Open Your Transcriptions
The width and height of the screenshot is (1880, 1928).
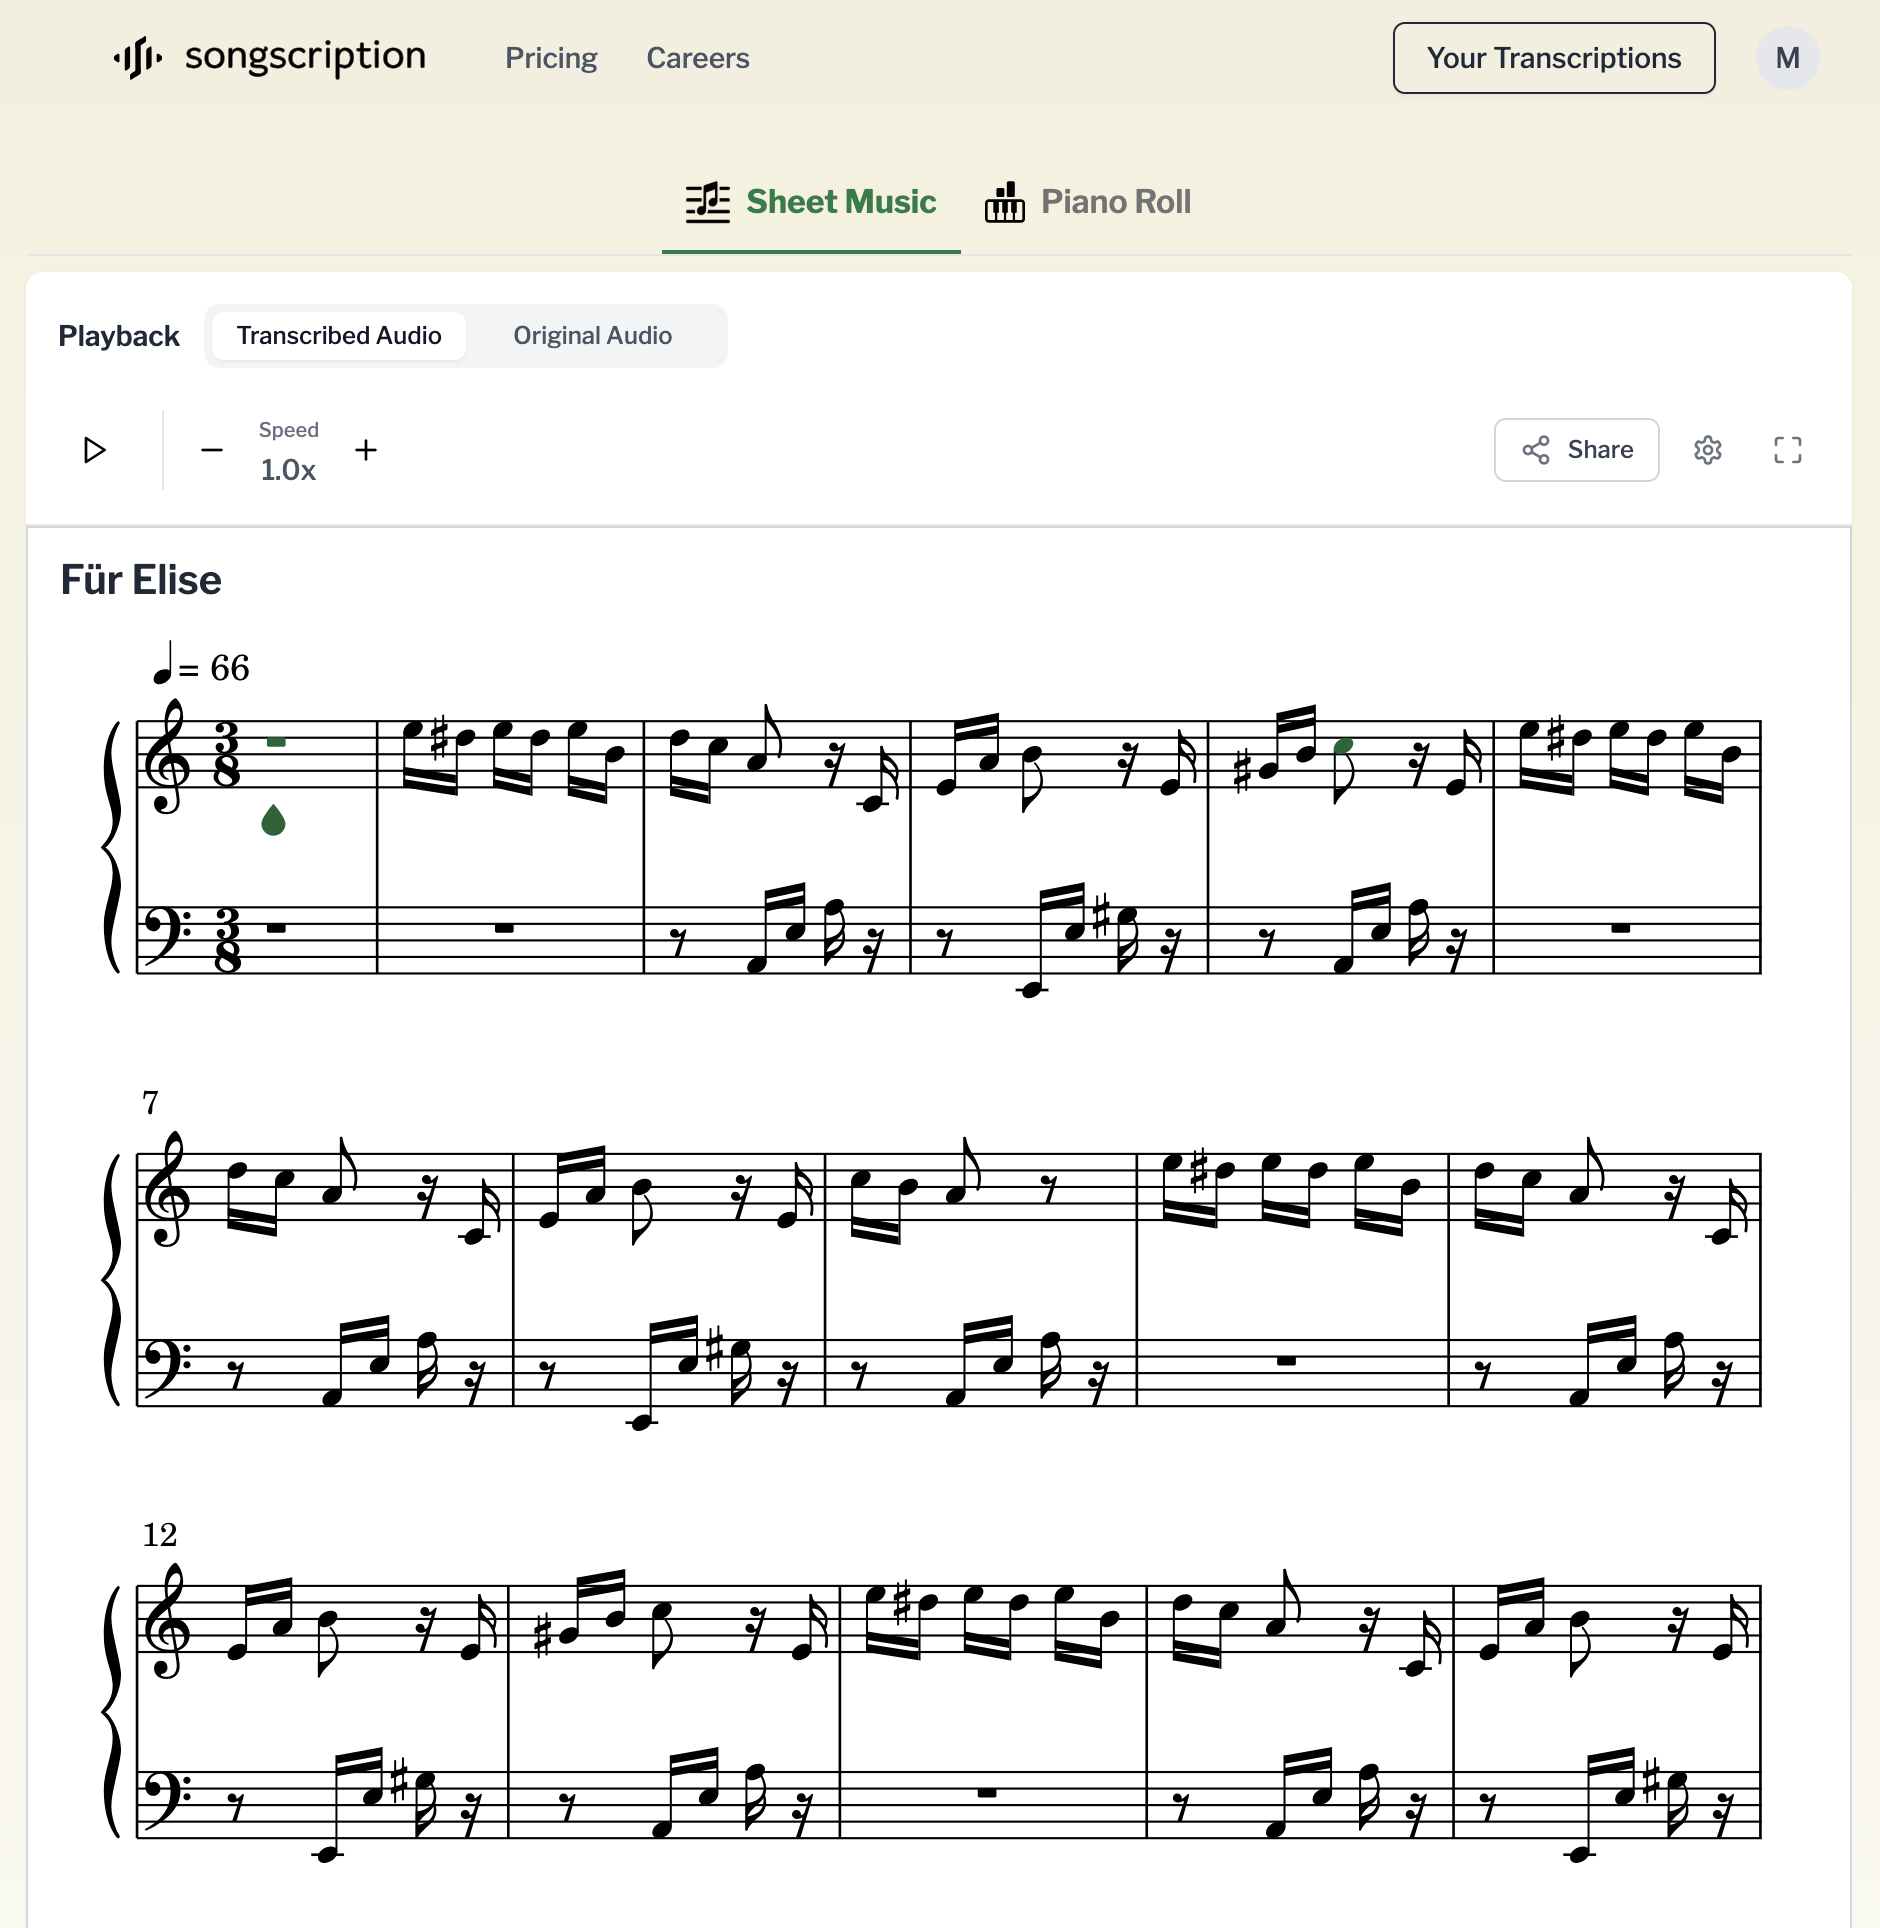pyautogui.click(x=1553, y=57)
